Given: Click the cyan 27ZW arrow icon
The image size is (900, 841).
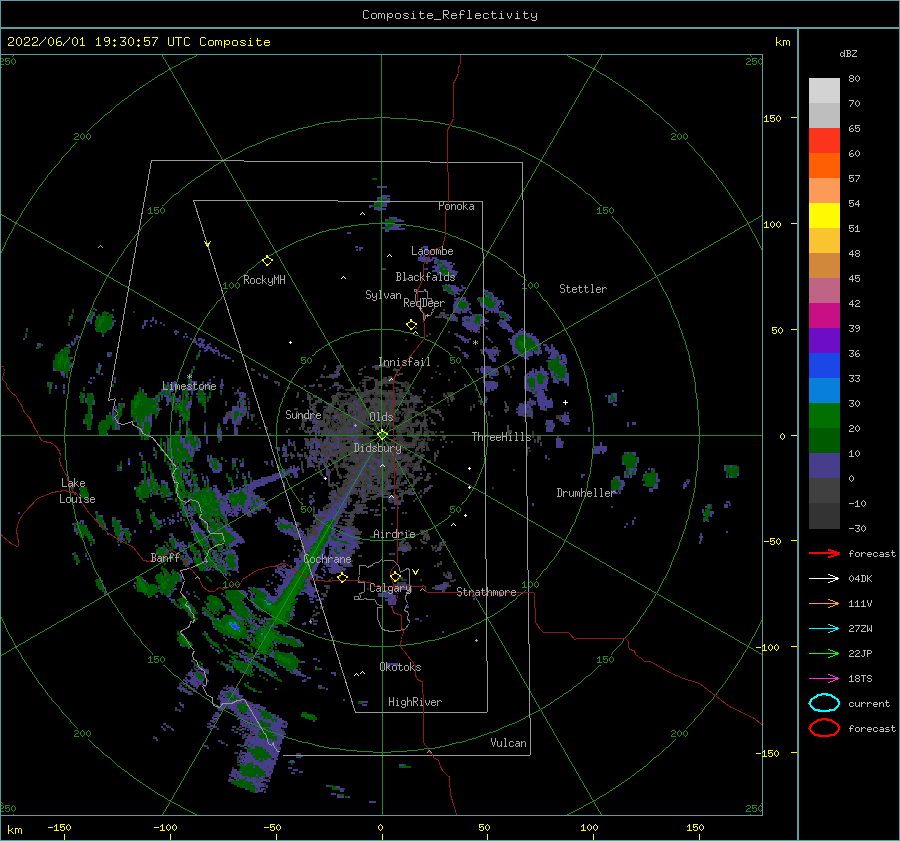Looking at the screenshot, I should tap(824, 629).
